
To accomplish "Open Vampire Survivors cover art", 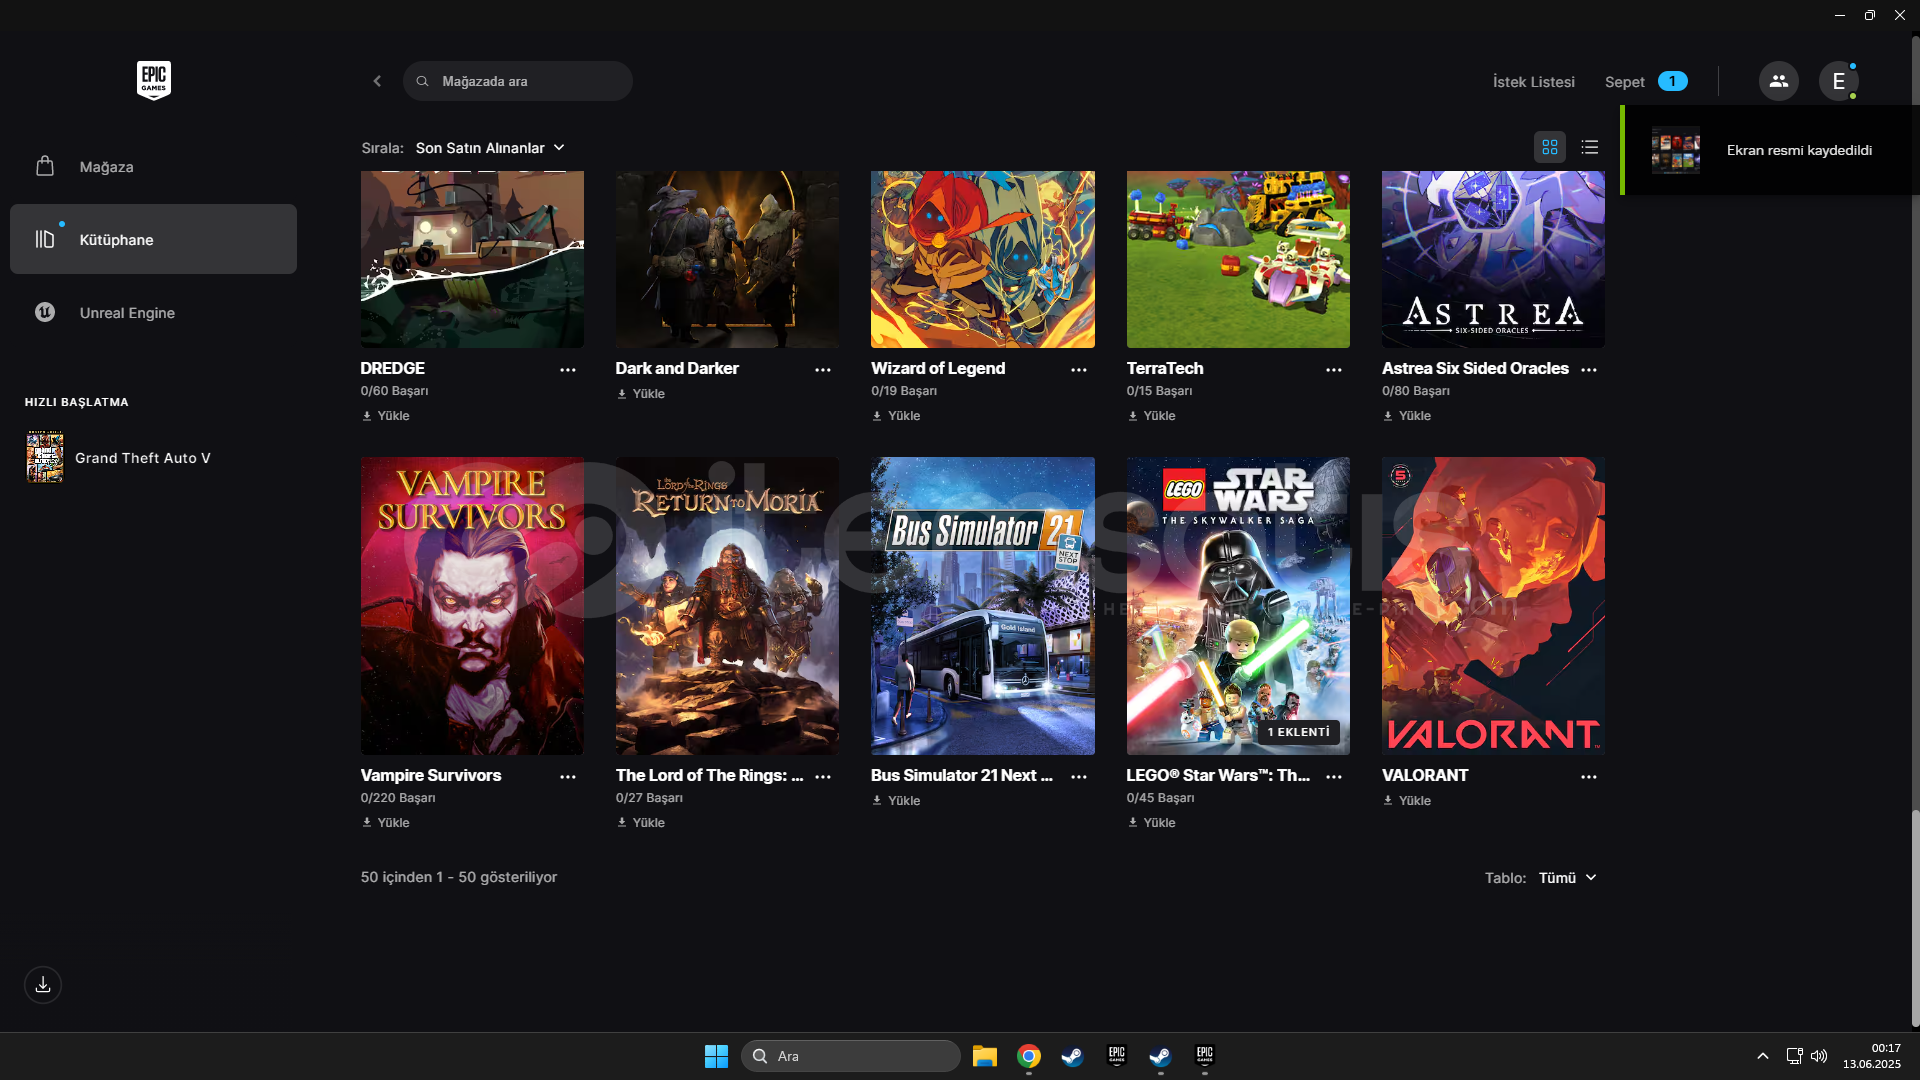I will tap(472, 606).
